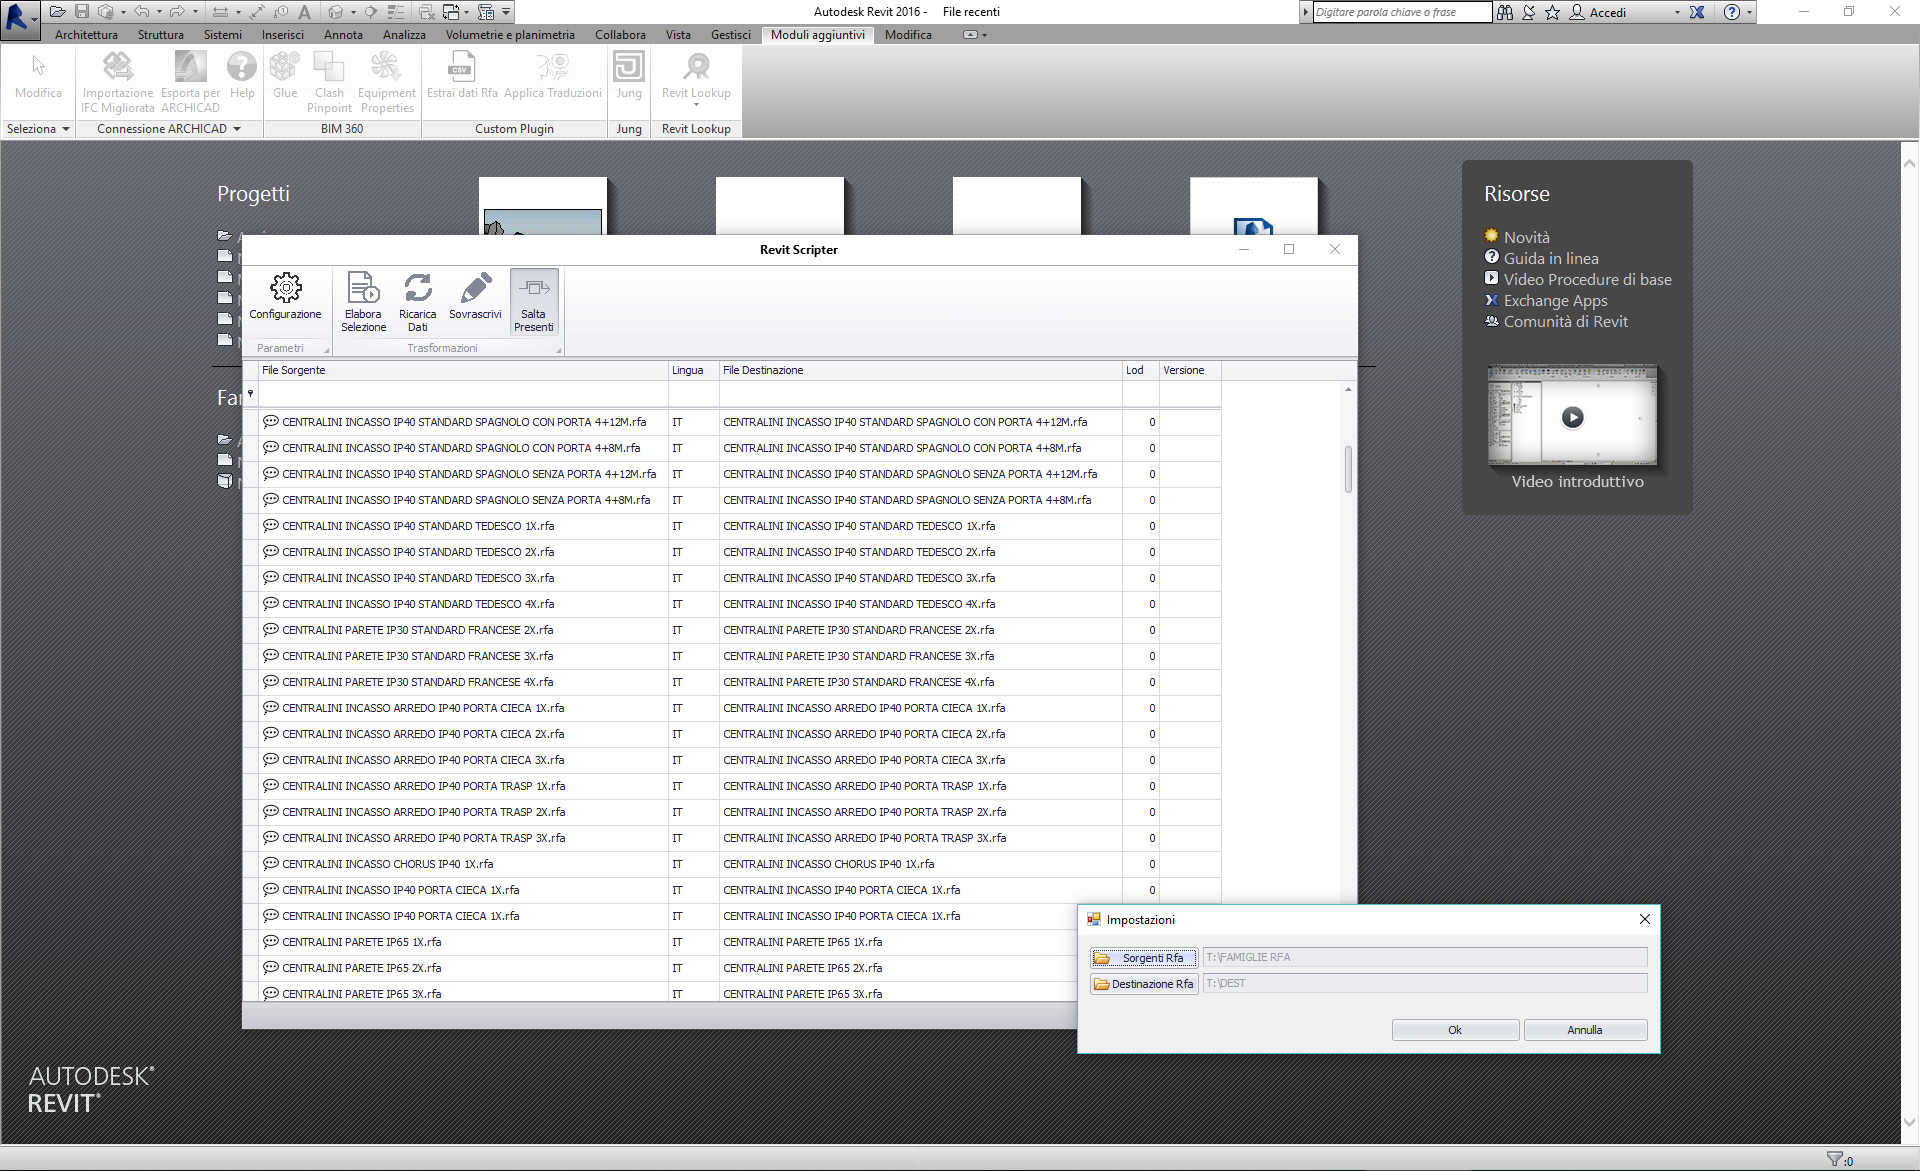1920x1171 pixels.
Task: Click the Search binoculars icon
Action: coord(1505,12)
